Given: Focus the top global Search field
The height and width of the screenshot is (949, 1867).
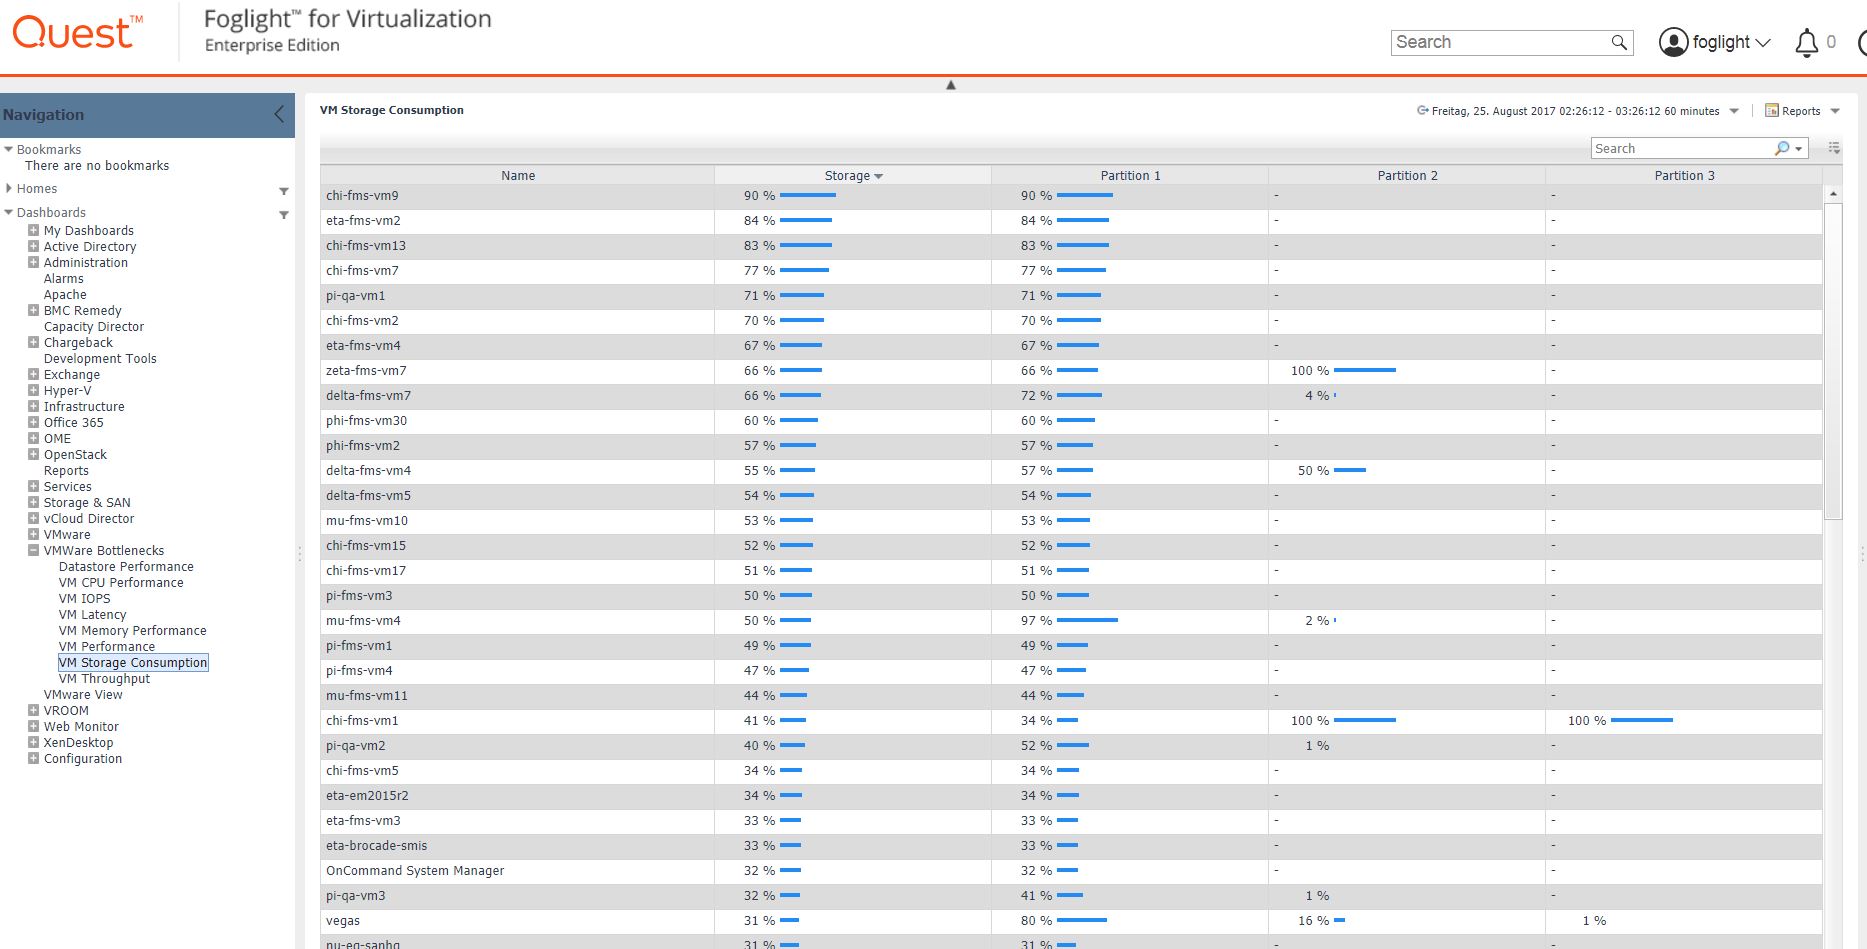Looking at the screenshot, I should (1500, 42).
